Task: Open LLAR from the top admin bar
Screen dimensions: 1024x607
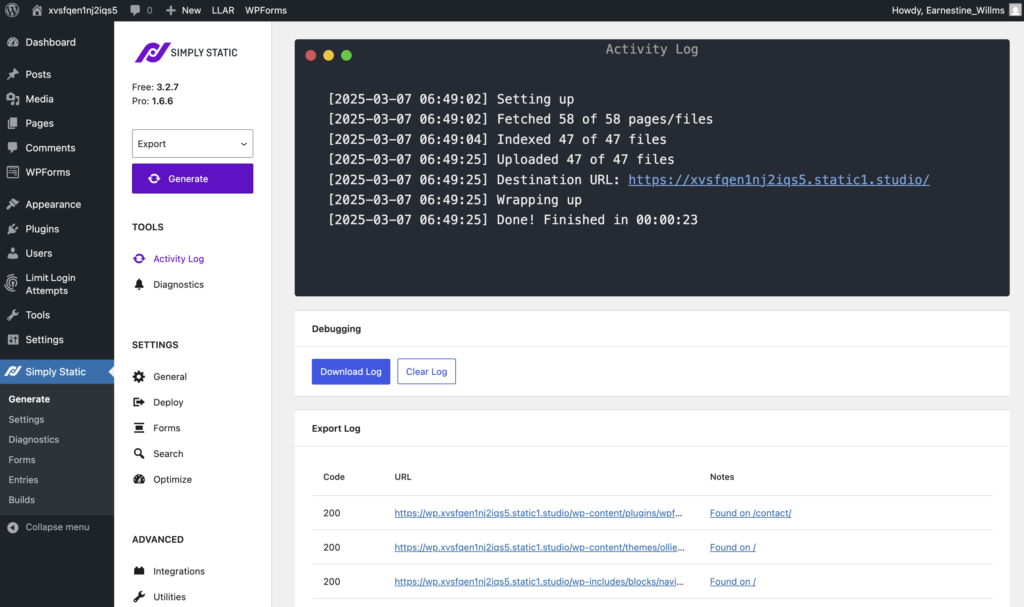Action: (x=222, y=10)
